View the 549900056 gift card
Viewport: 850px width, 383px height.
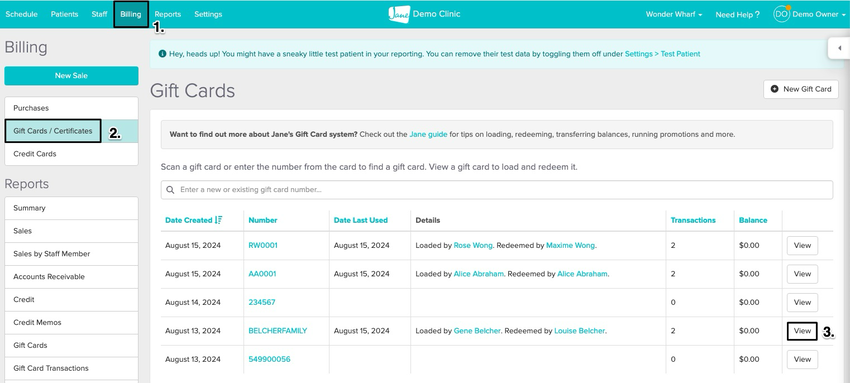coord(802,359)
